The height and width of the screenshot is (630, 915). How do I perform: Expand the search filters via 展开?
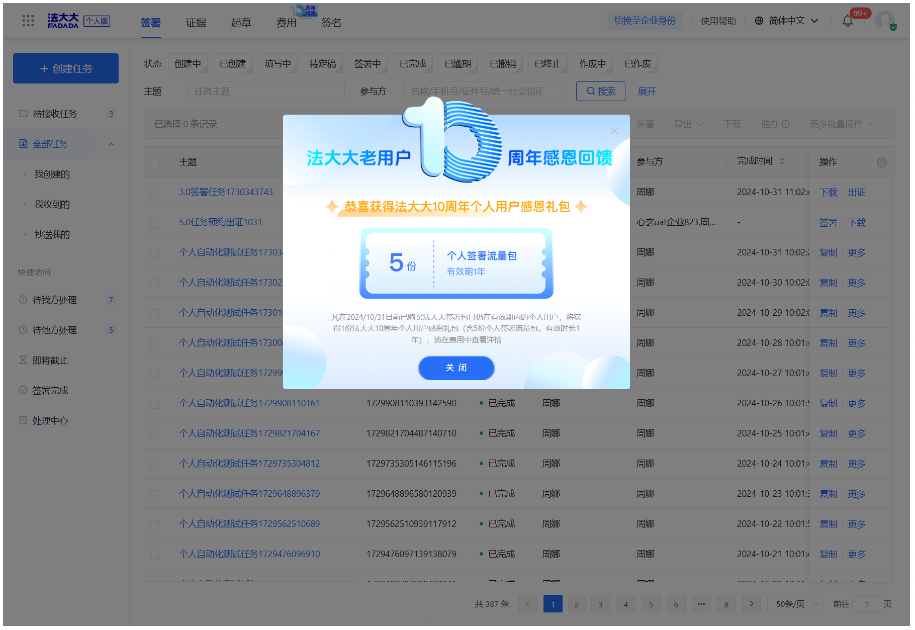tap(647, 92)
